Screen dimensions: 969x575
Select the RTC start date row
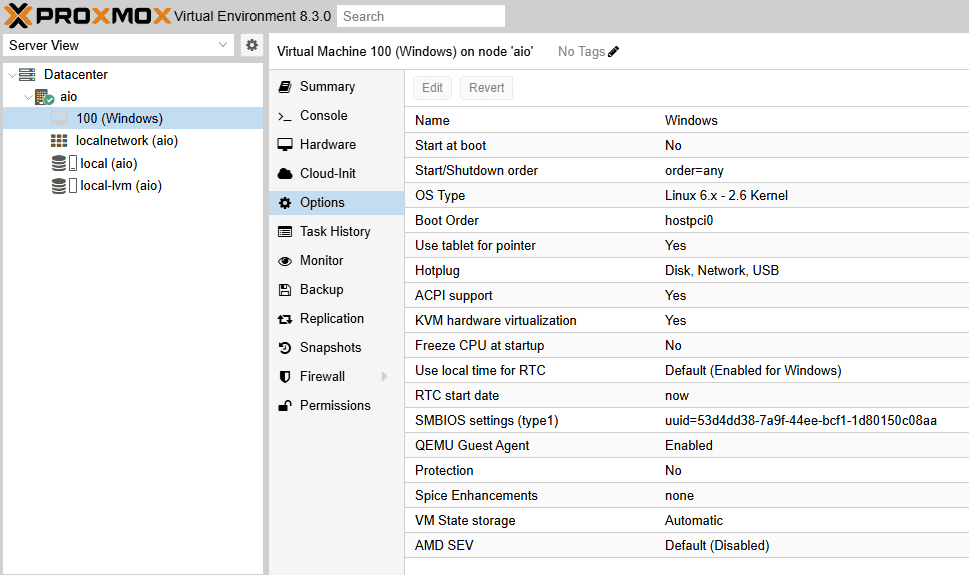(687, 396)
